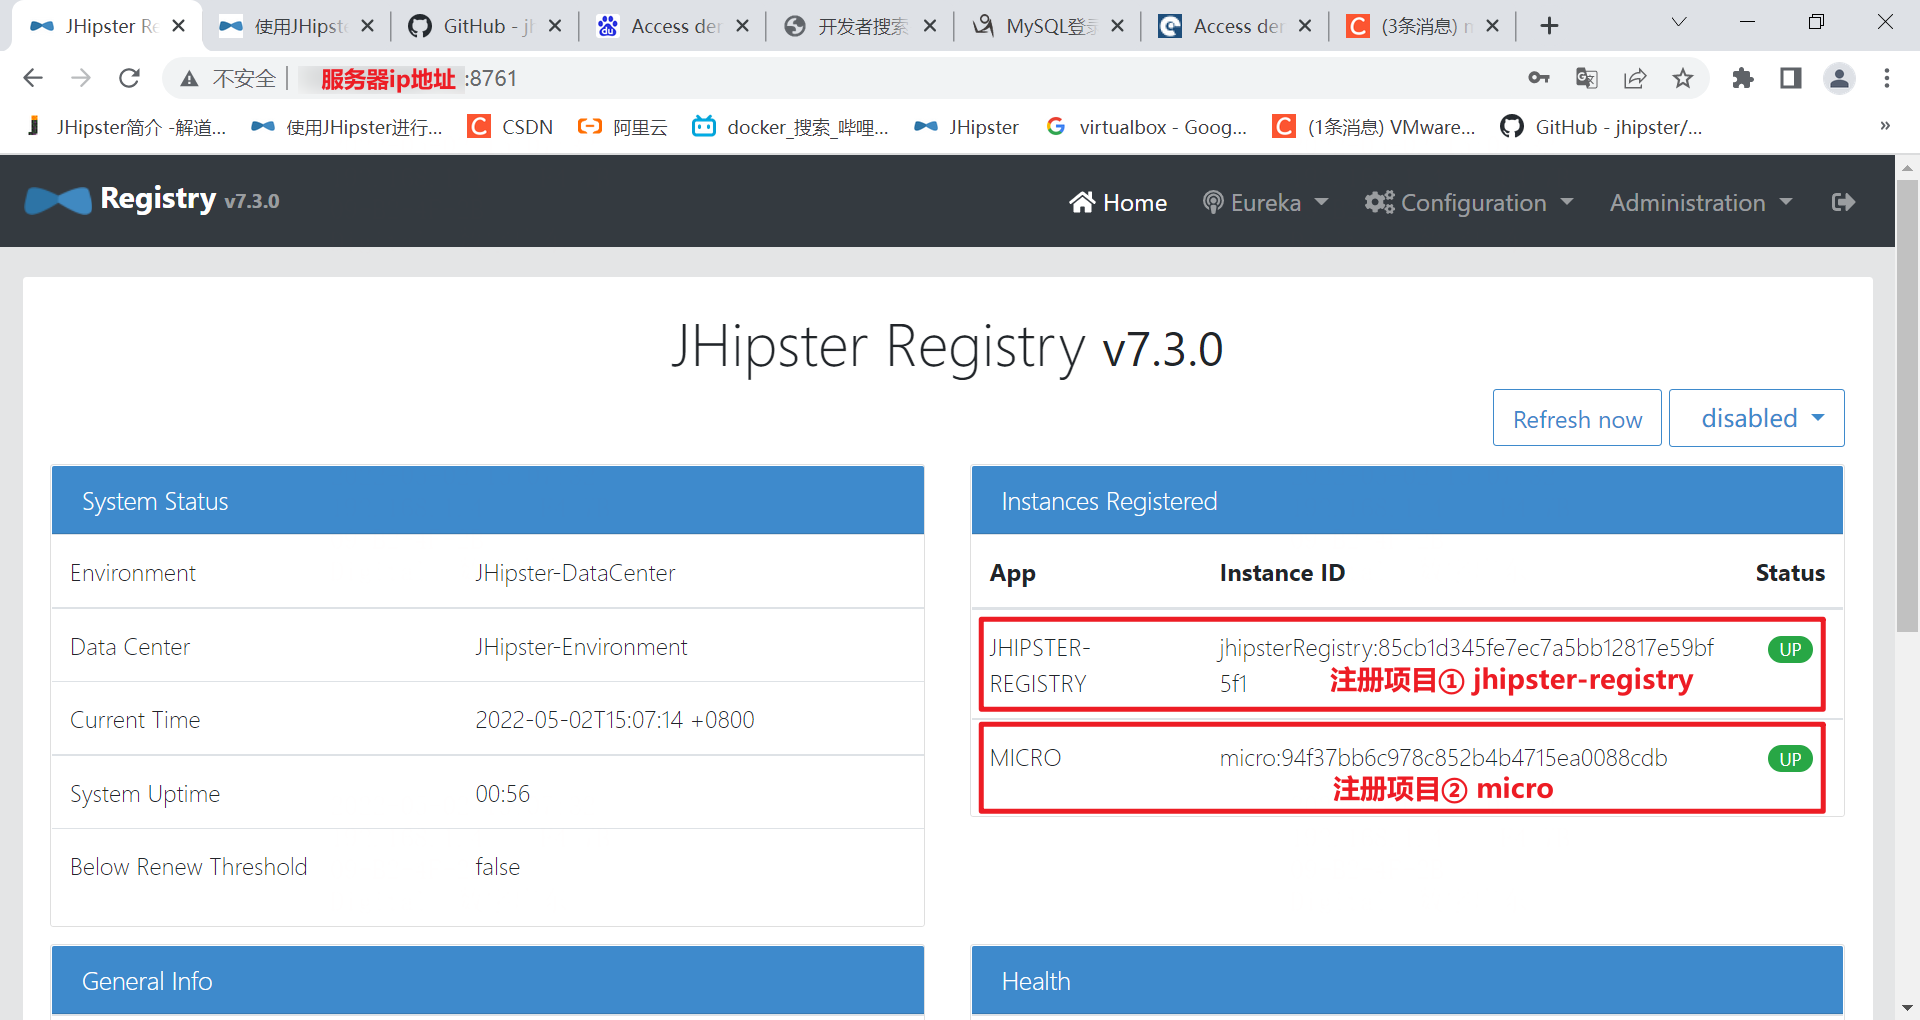This screenshot has width=1920, height=1020.
Task: Expand the Eureka menu
Action: [1265, 203]
